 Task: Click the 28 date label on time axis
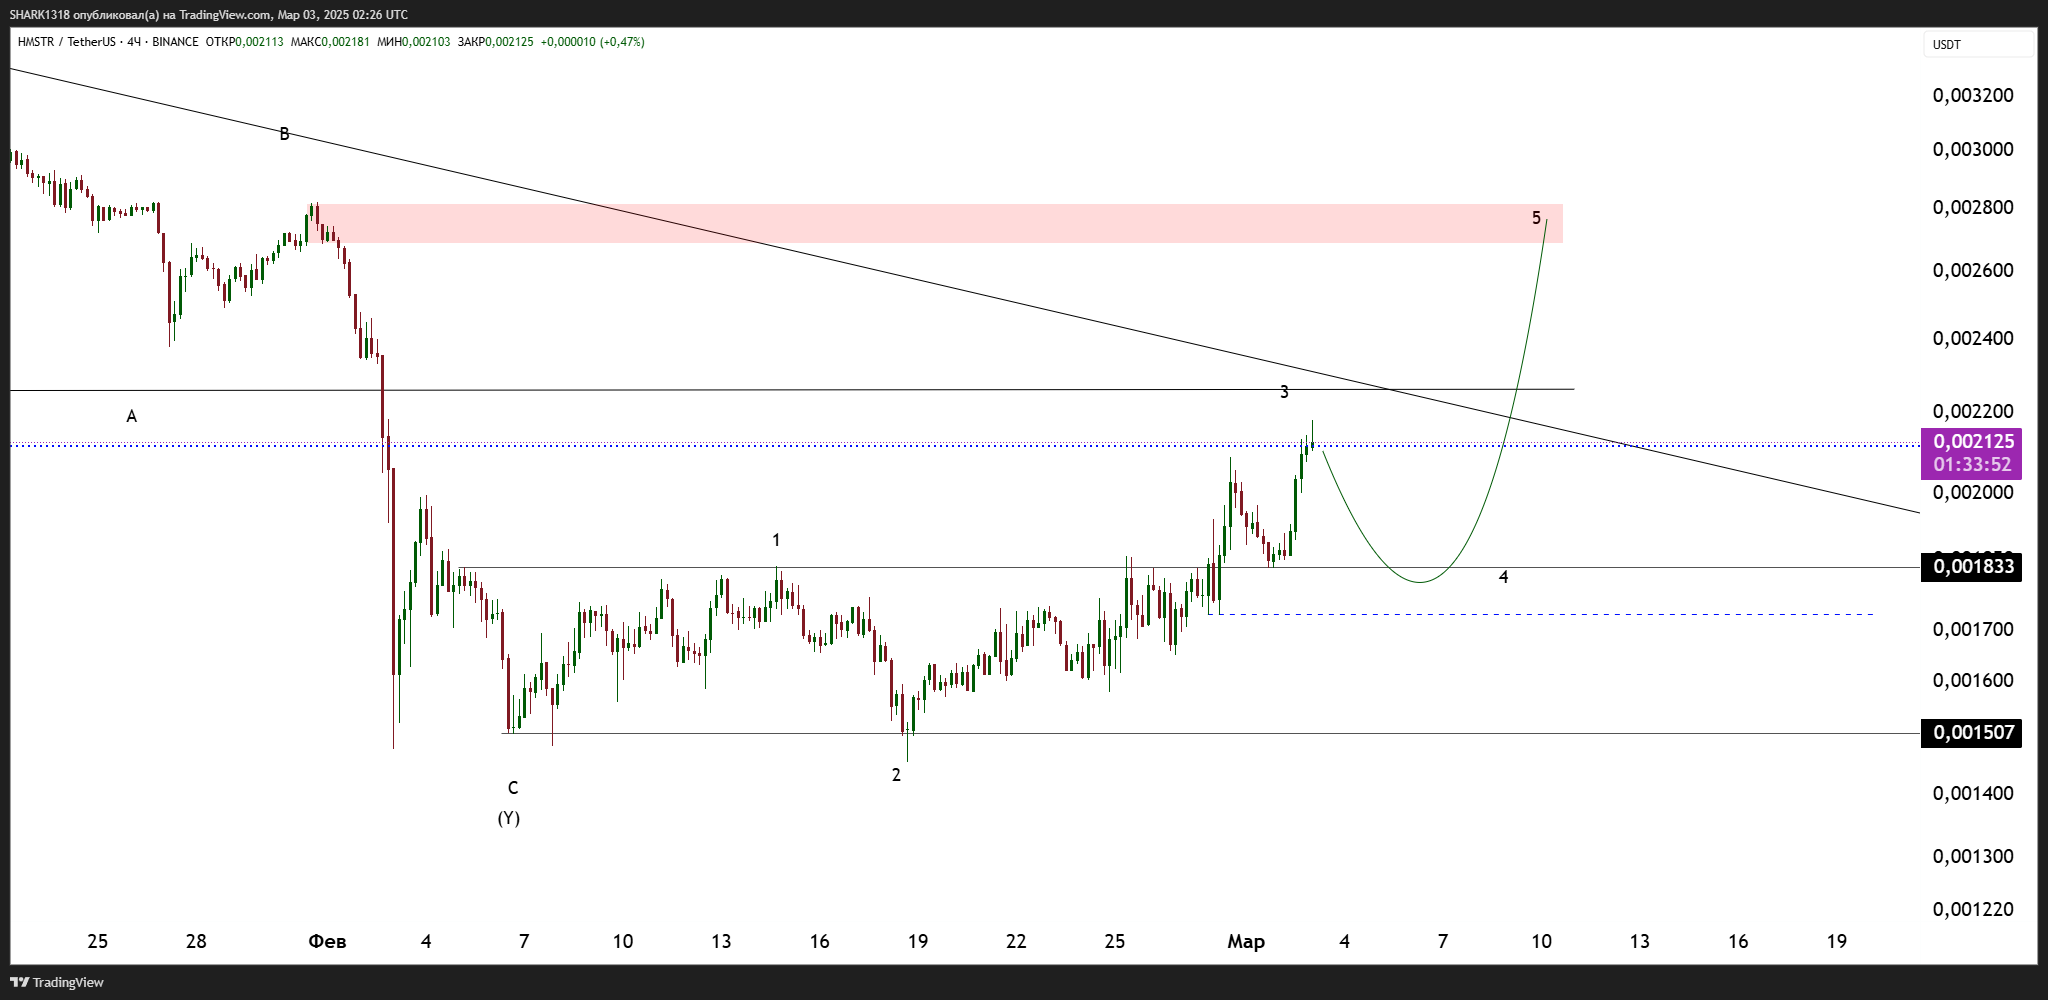click(196, 941)
